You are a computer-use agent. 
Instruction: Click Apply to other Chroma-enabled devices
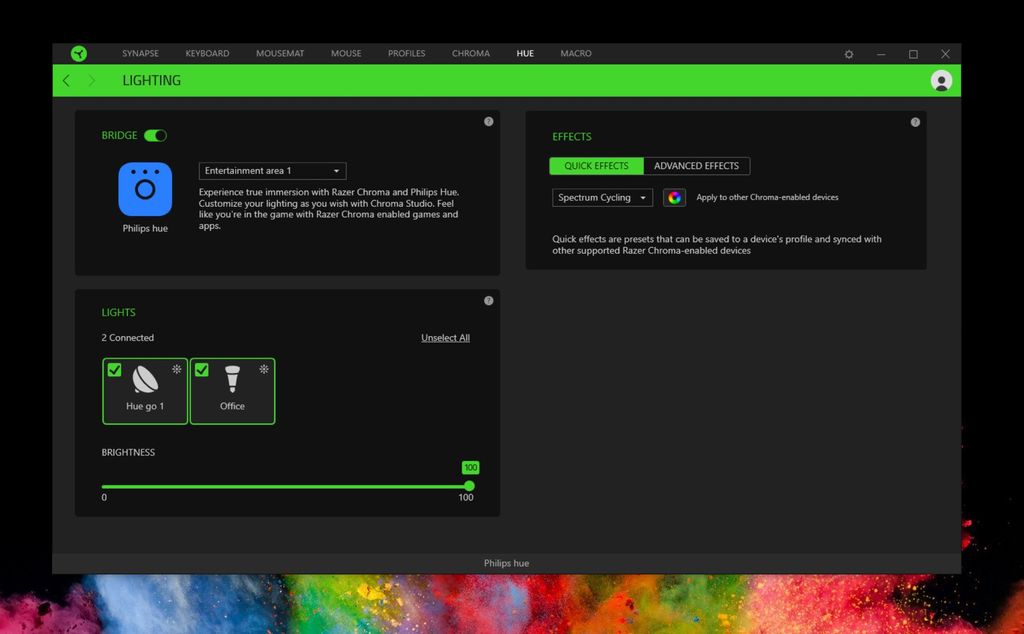pyautogui.click(x=767, y=197)
